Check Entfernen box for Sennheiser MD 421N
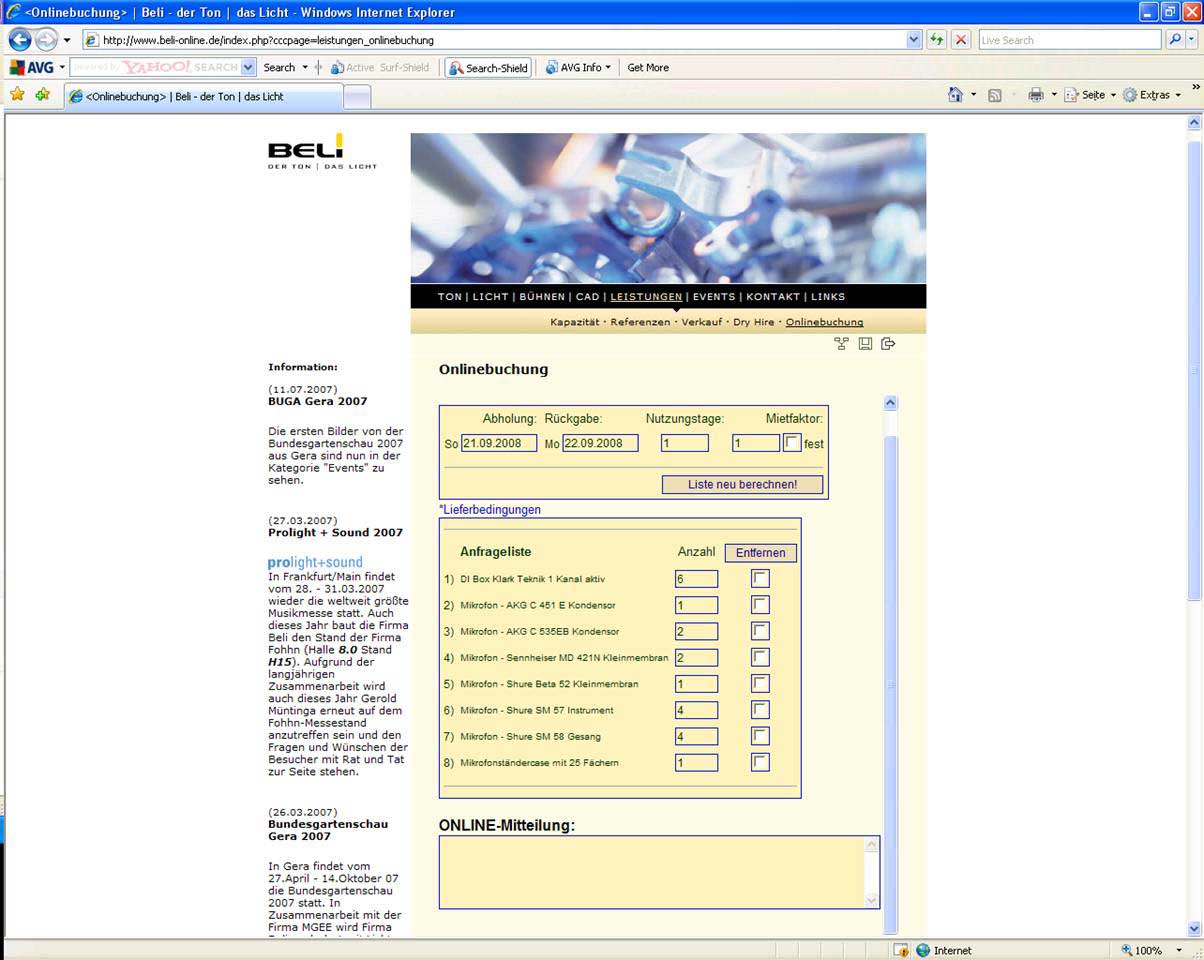 pyautogui.click(x=761, y=657)
